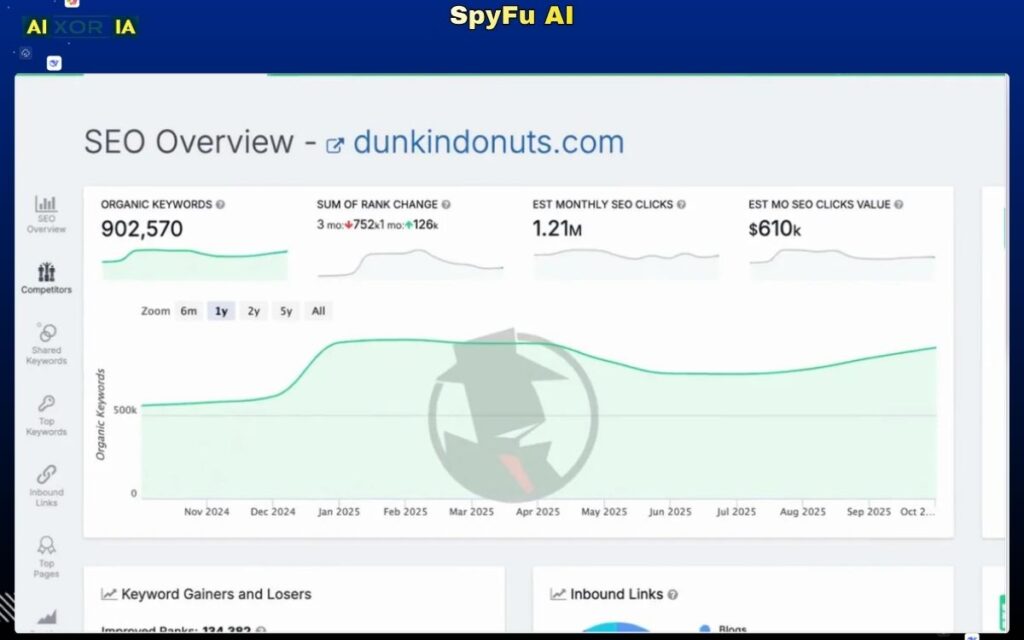The width and height of the screenshot is (1024, 640).
Task: Select the 2y range in the Zoom selector
Action: click(x=253, y=311)
